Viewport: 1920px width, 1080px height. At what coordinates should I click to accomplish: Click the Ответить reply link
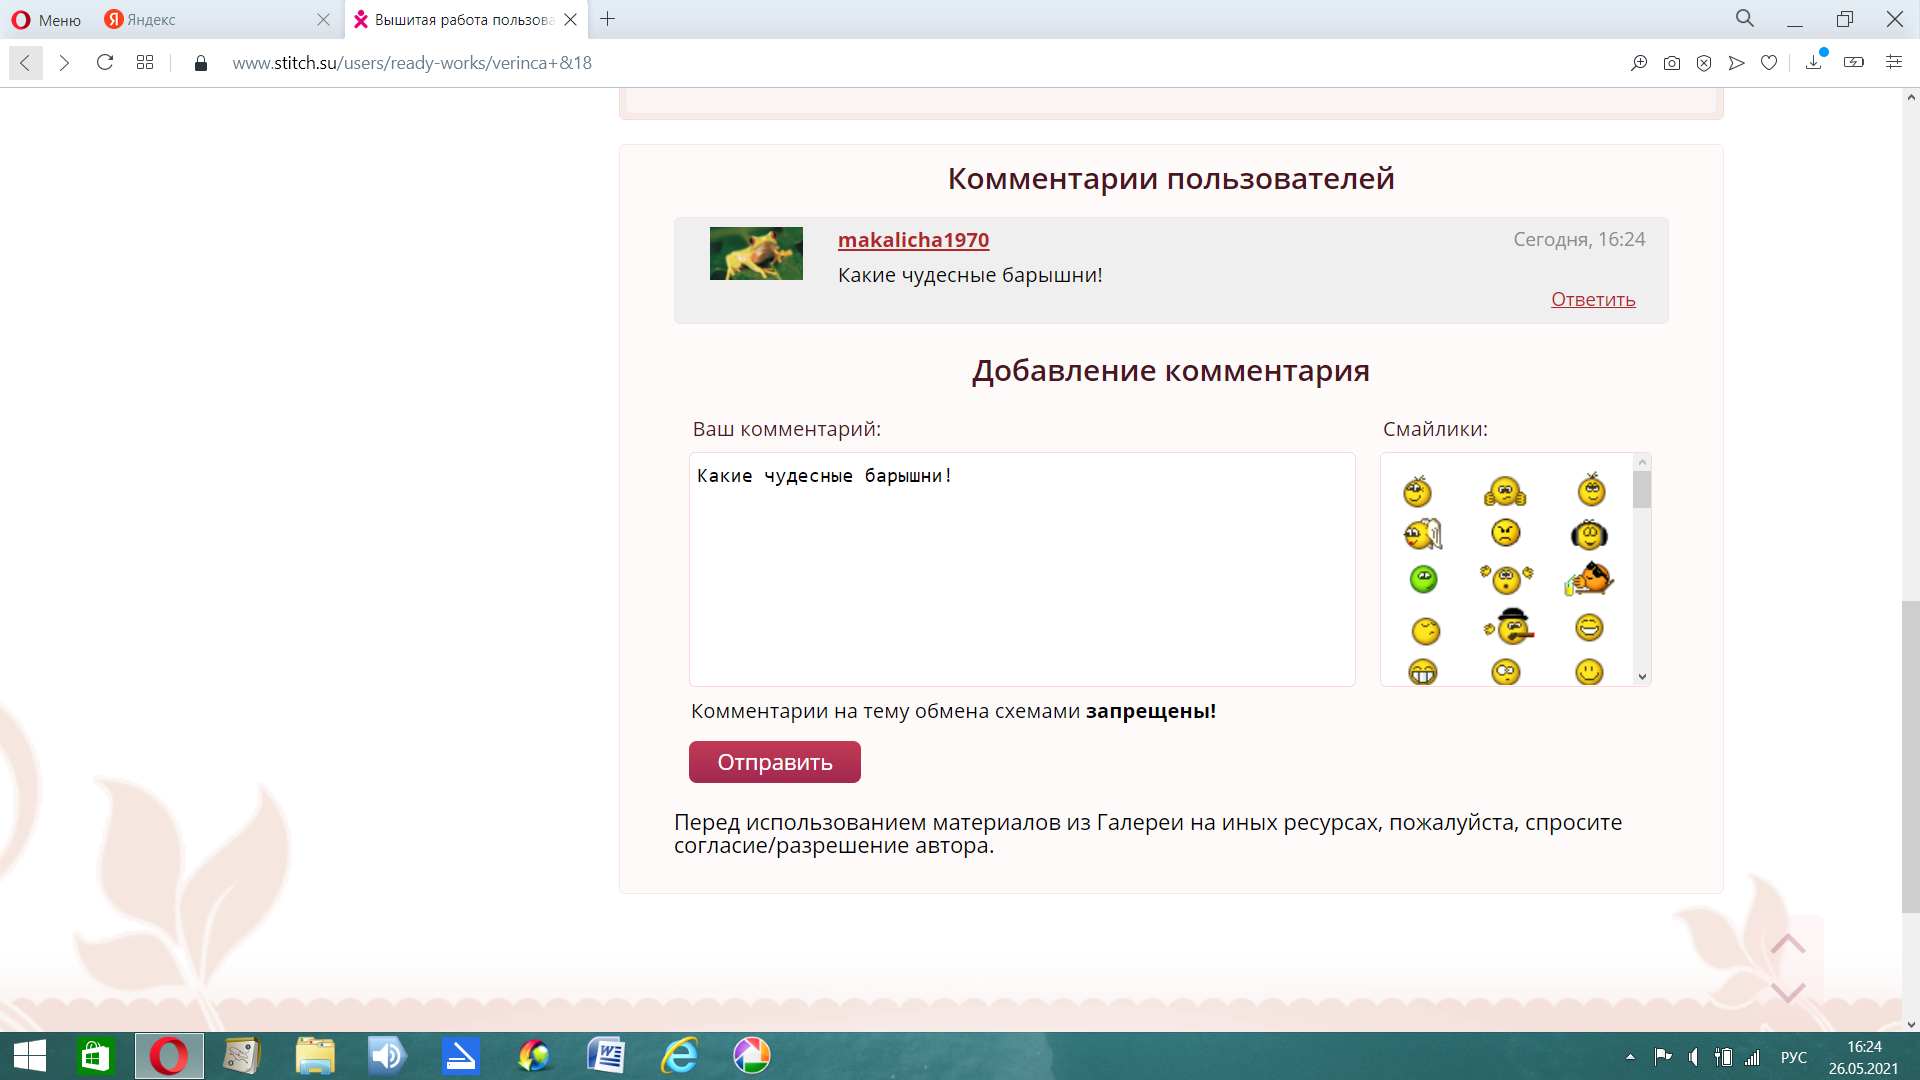[1592, 300]
